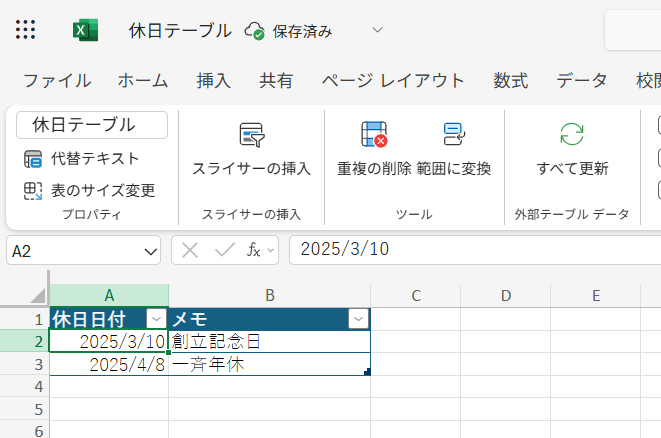Confirm entry with the checkmark icon
Viewport: 661px width, 438px height.
(224, 250)
